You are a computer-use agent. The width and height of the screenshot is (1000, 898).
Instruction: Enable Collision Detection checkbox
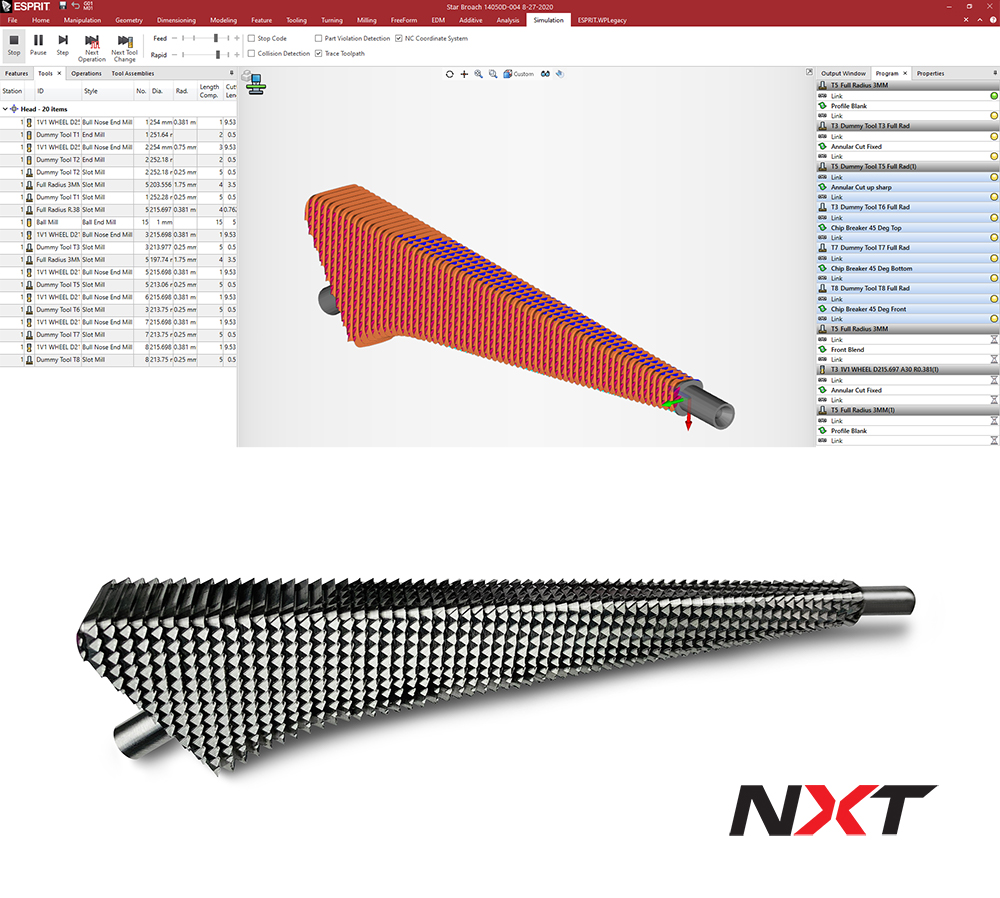pos(251,54)
